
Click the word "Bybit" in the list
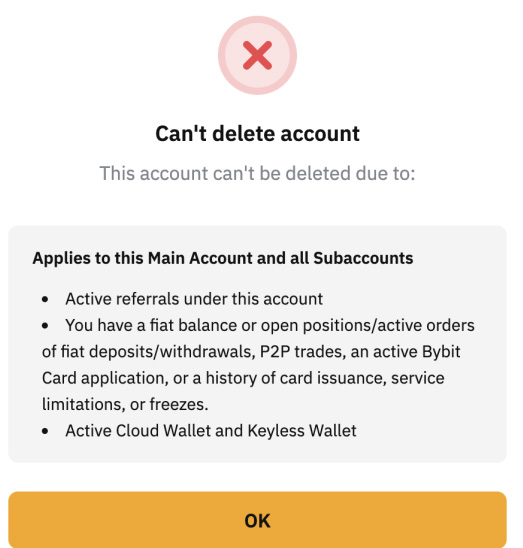pyautogui.click(x=441, y=352)
